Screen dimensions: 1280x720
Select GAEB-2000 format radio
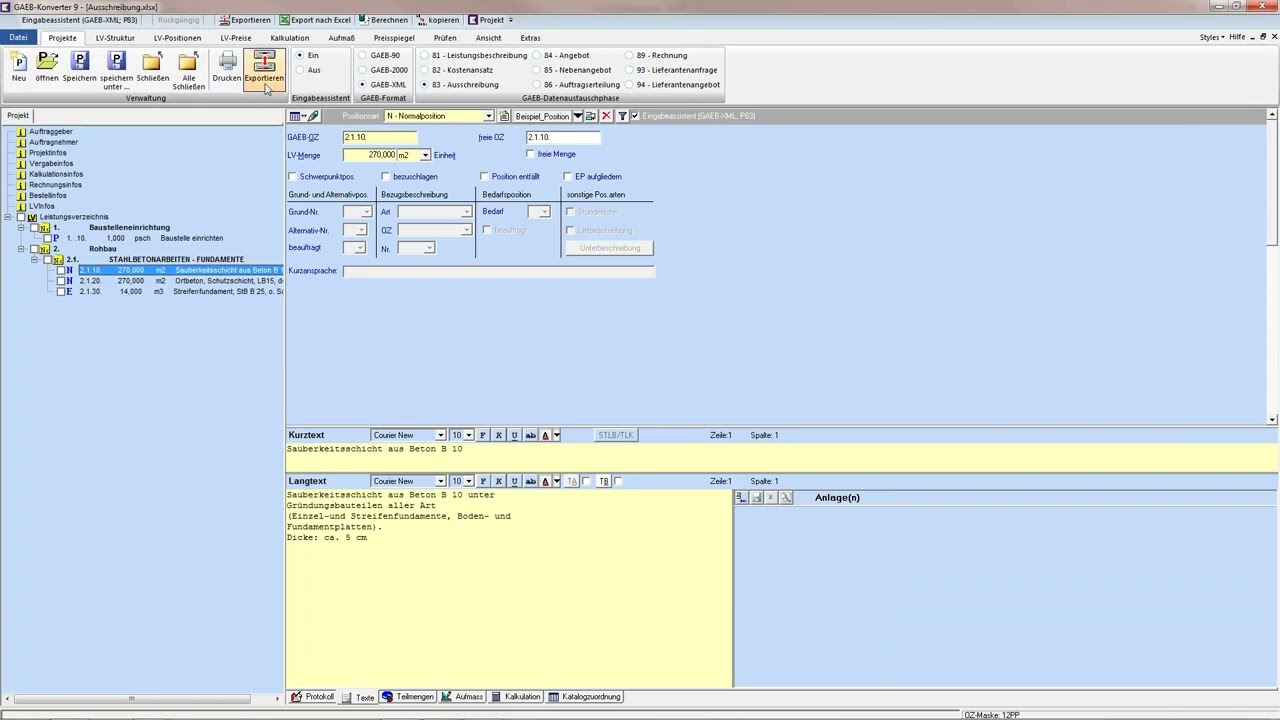pyautogui.click(x=363, y=70)
